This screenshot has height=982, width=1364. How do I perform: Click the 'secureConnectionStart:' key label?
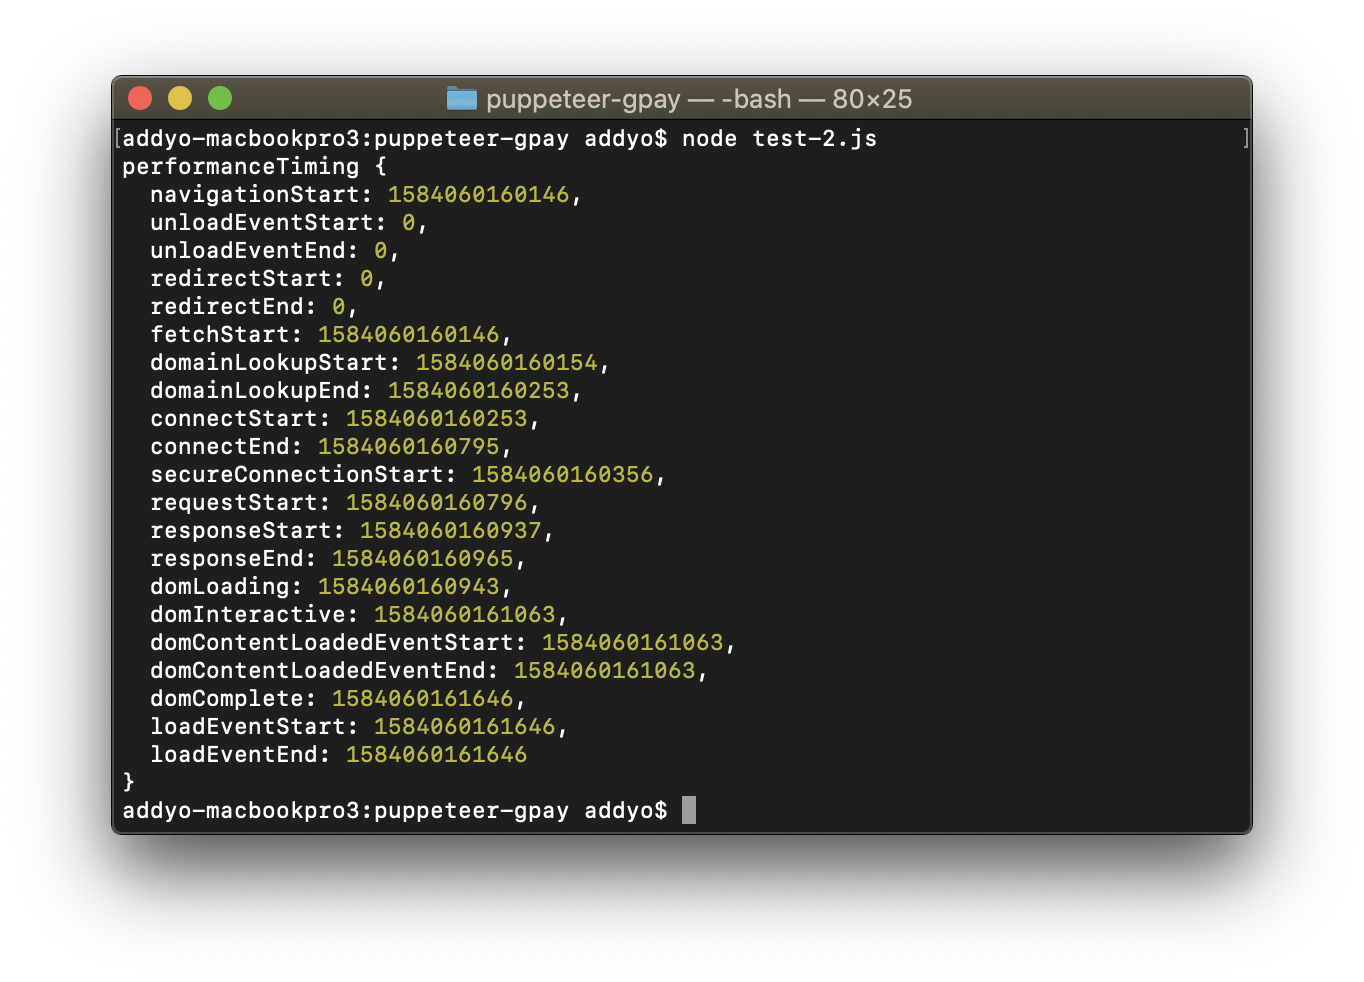[x=304, y=475]
